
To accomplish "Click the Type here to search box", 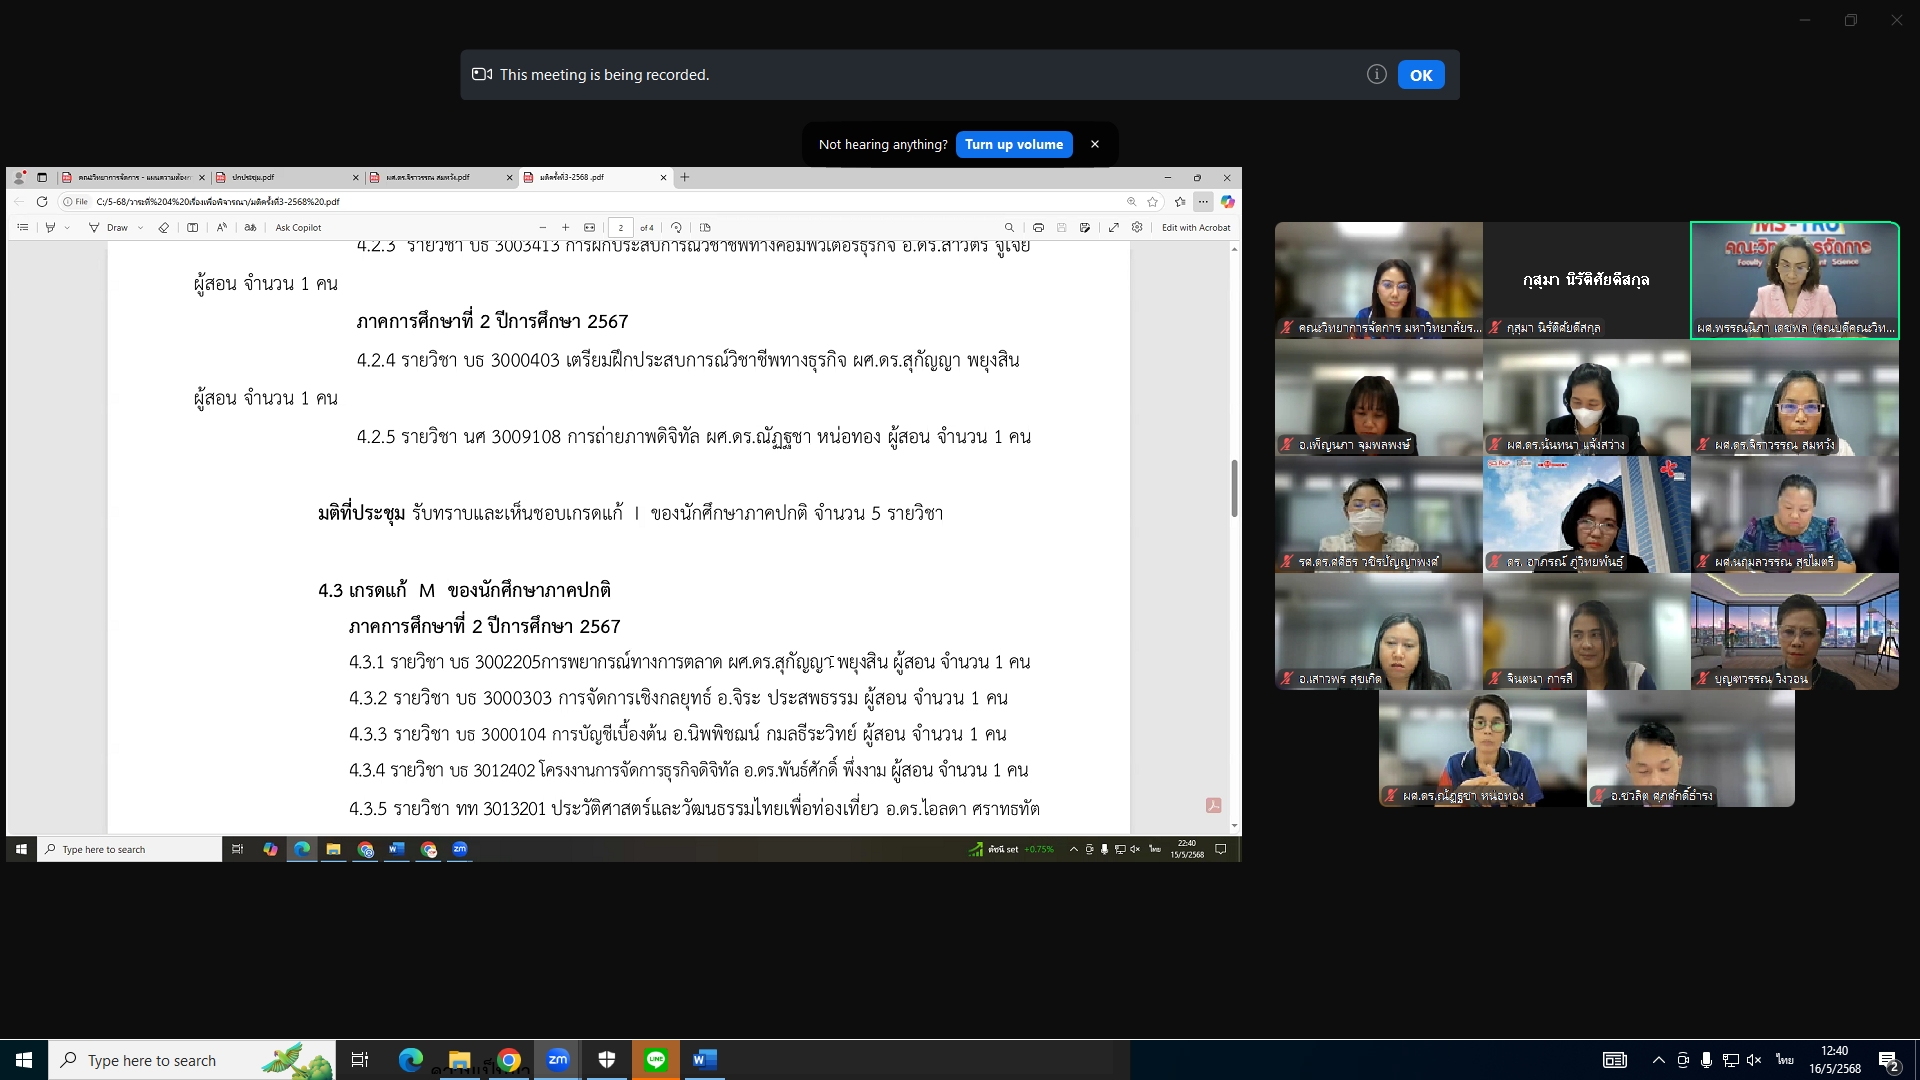I will [x=152, y=1061].
